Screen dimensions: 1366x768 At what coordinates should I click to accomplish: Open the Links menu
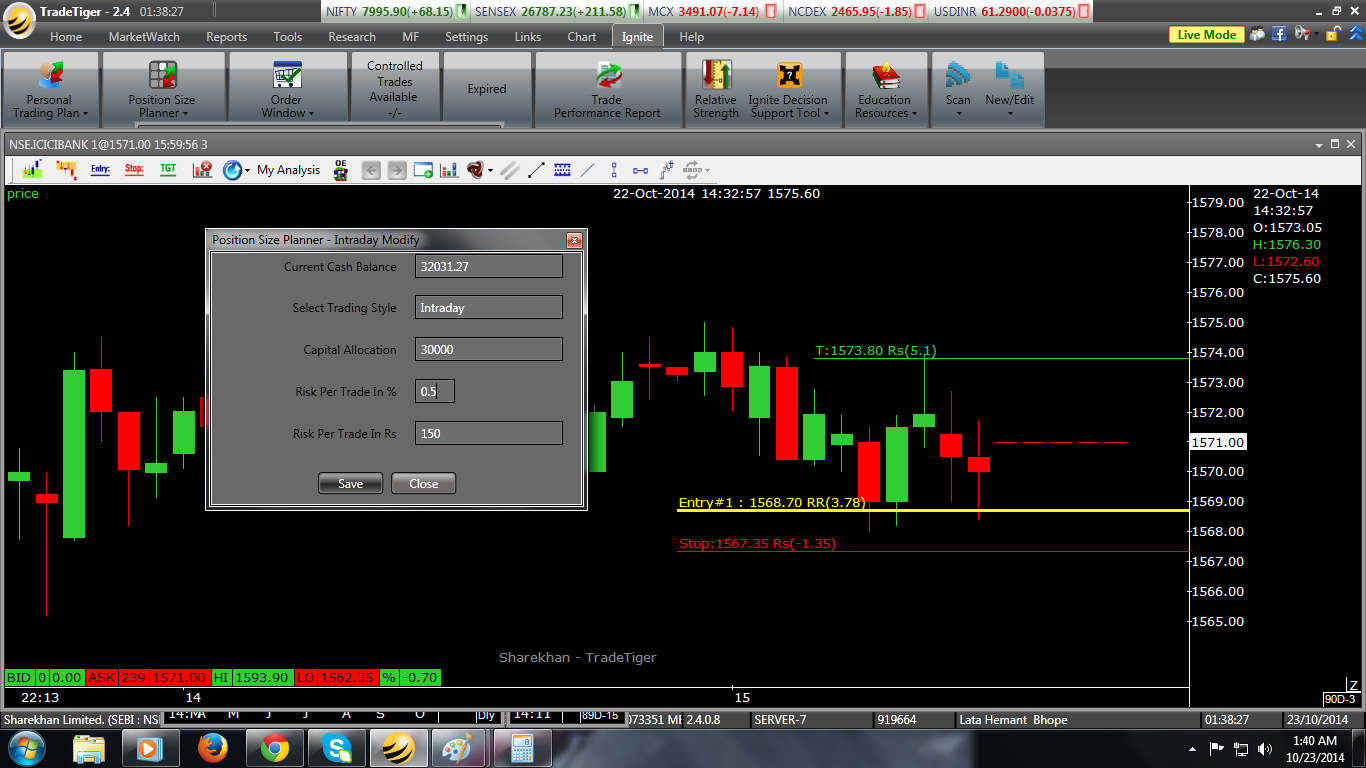point(528,37)
